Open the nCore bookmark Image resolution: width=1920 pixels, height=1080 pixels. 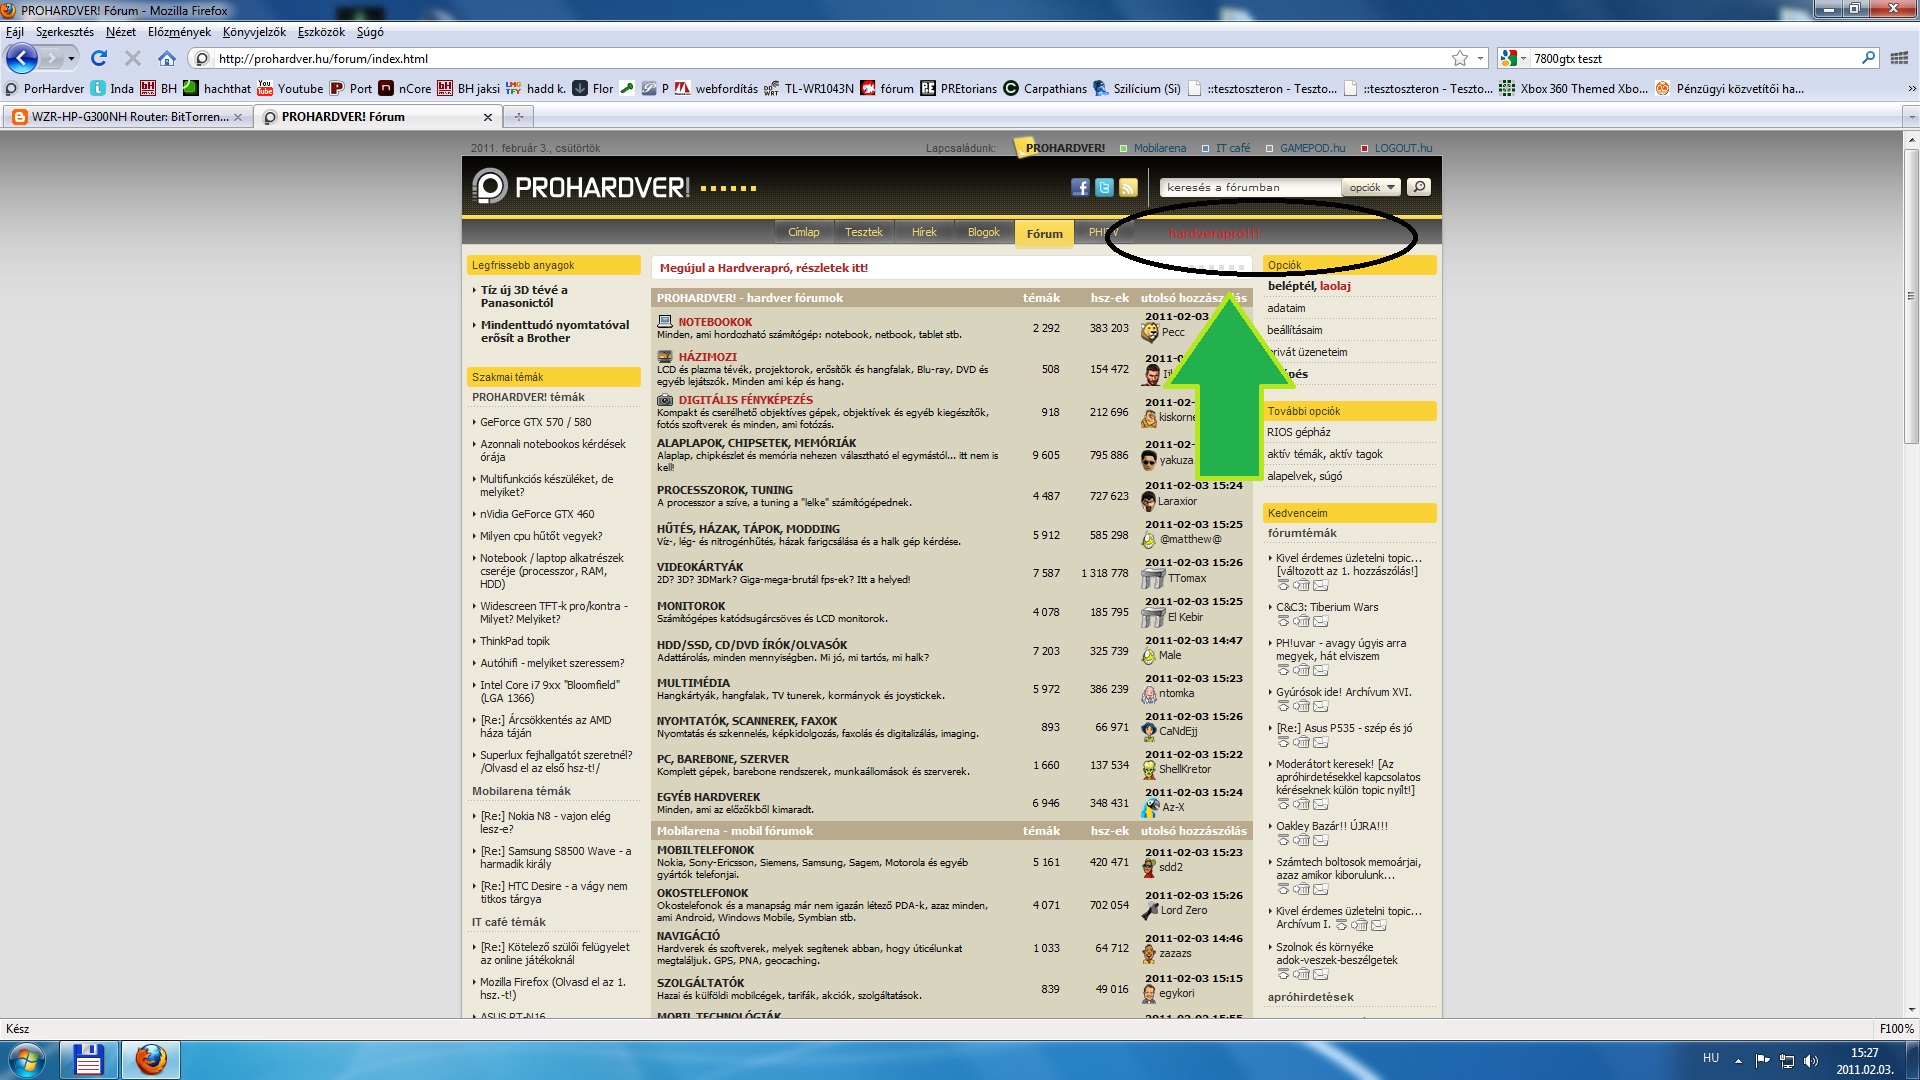pyautogui.click(x=405, y=88)
